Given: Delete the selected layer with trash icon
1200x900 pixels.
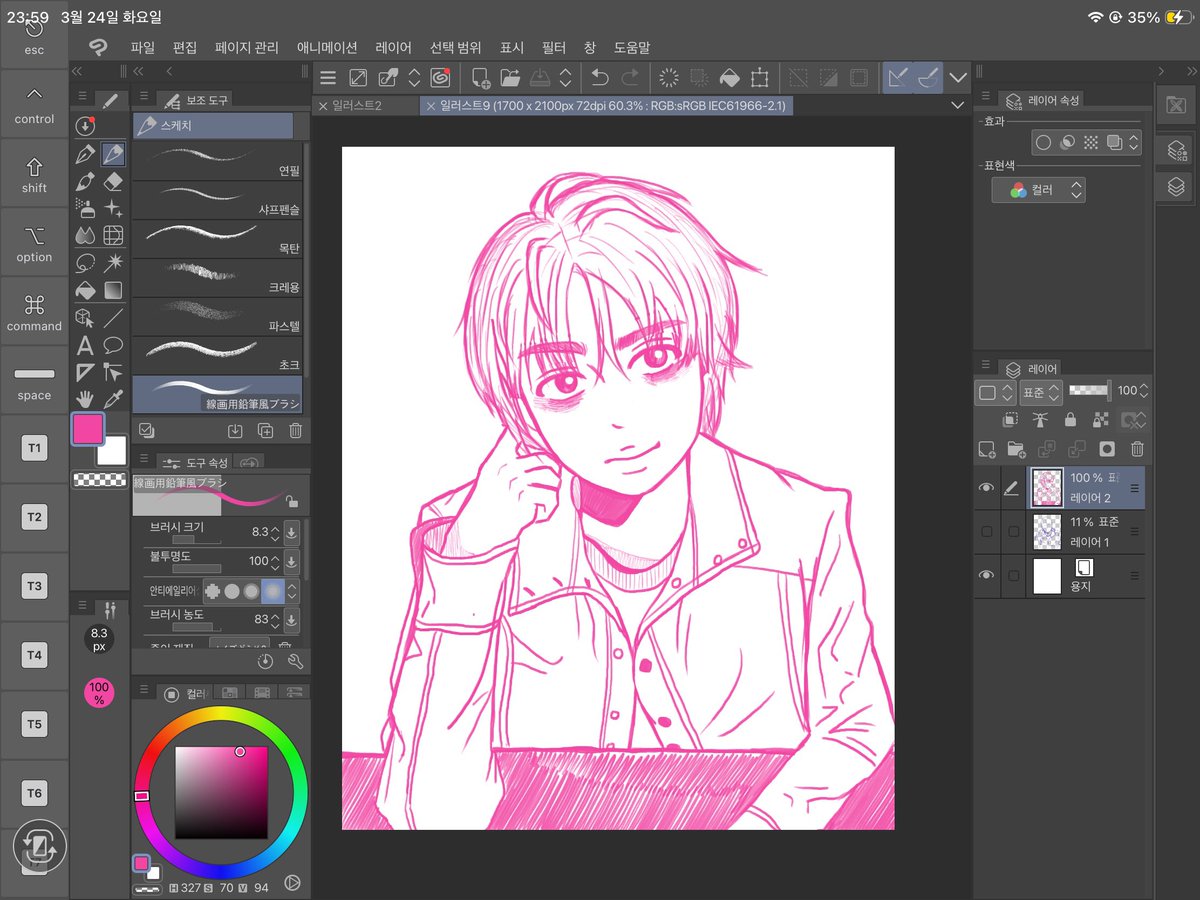Looking at the screenshot, I should 1137,450.
